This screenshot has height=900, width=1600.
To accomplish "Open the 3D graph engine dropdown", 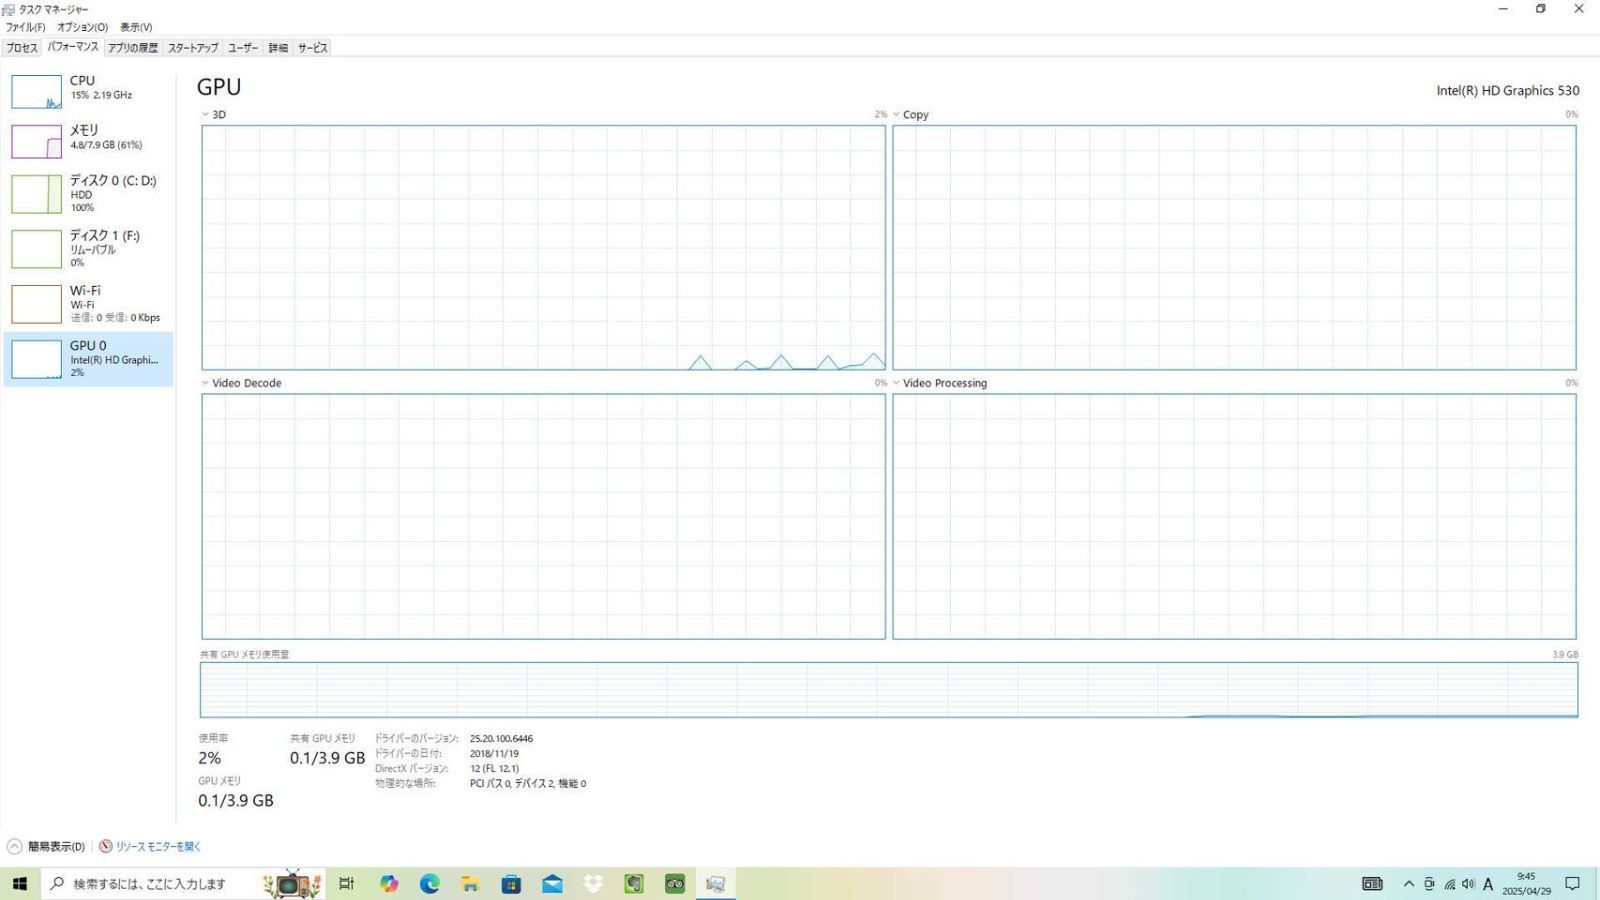I will pyautogui.click(x=206, y=115).
